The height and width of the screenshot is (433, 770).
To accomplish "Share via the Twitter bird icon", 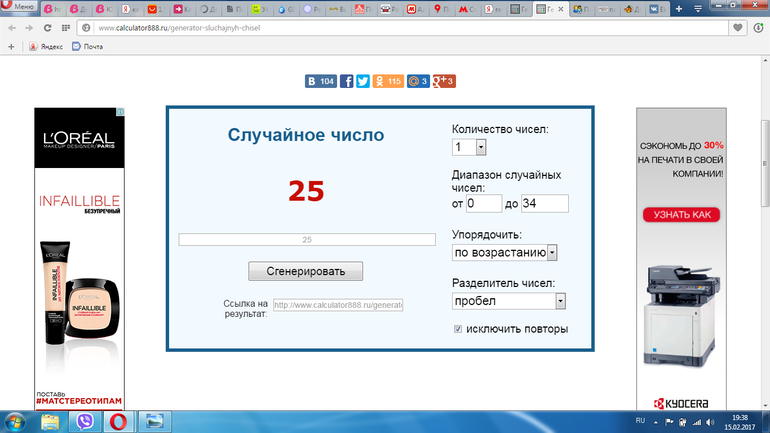I will coord(362,81).
